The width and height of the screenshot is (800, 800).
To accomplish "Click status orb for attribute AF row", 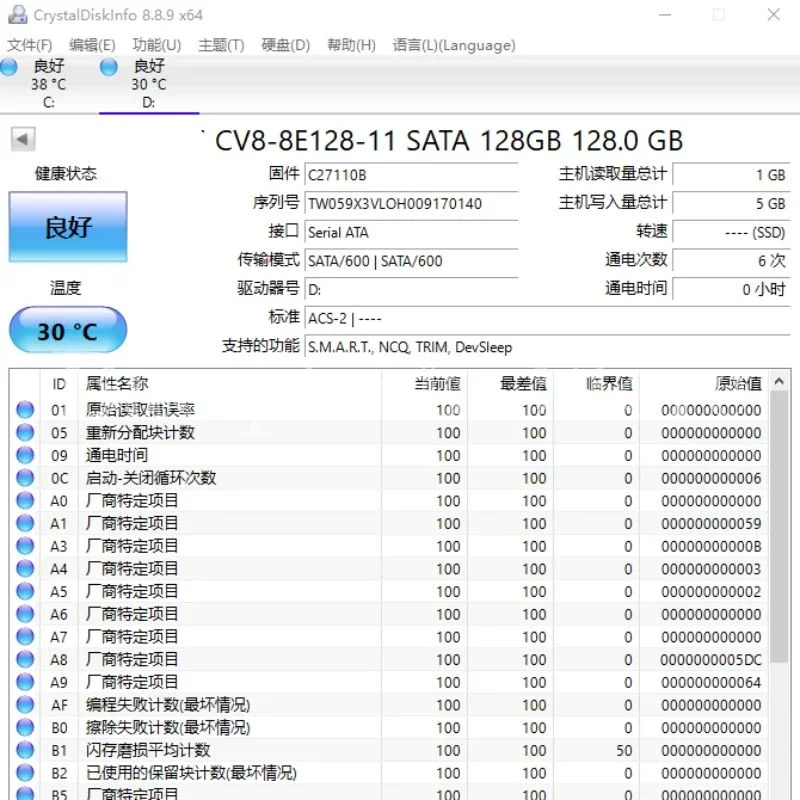I will pyautogui.click(x=25, y=705).
